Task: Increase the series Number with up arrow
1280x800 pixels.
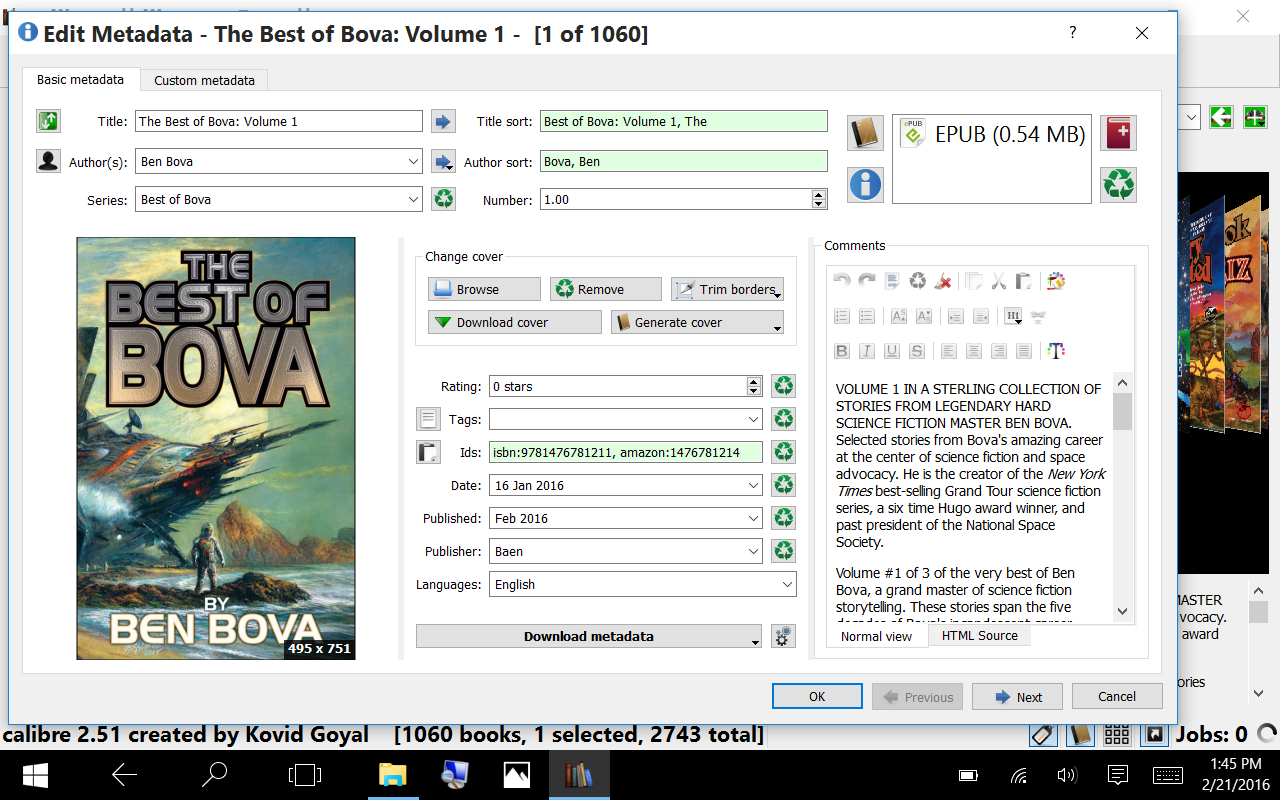Action: tap(820, 194)
